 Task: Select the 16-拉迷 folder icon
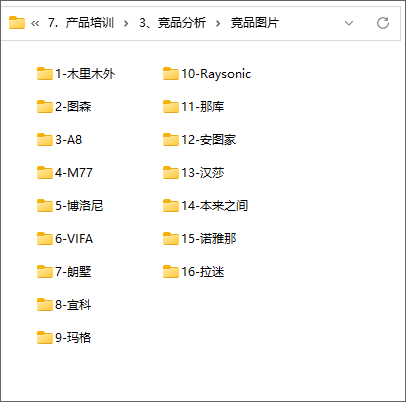(x=171, y=272)
